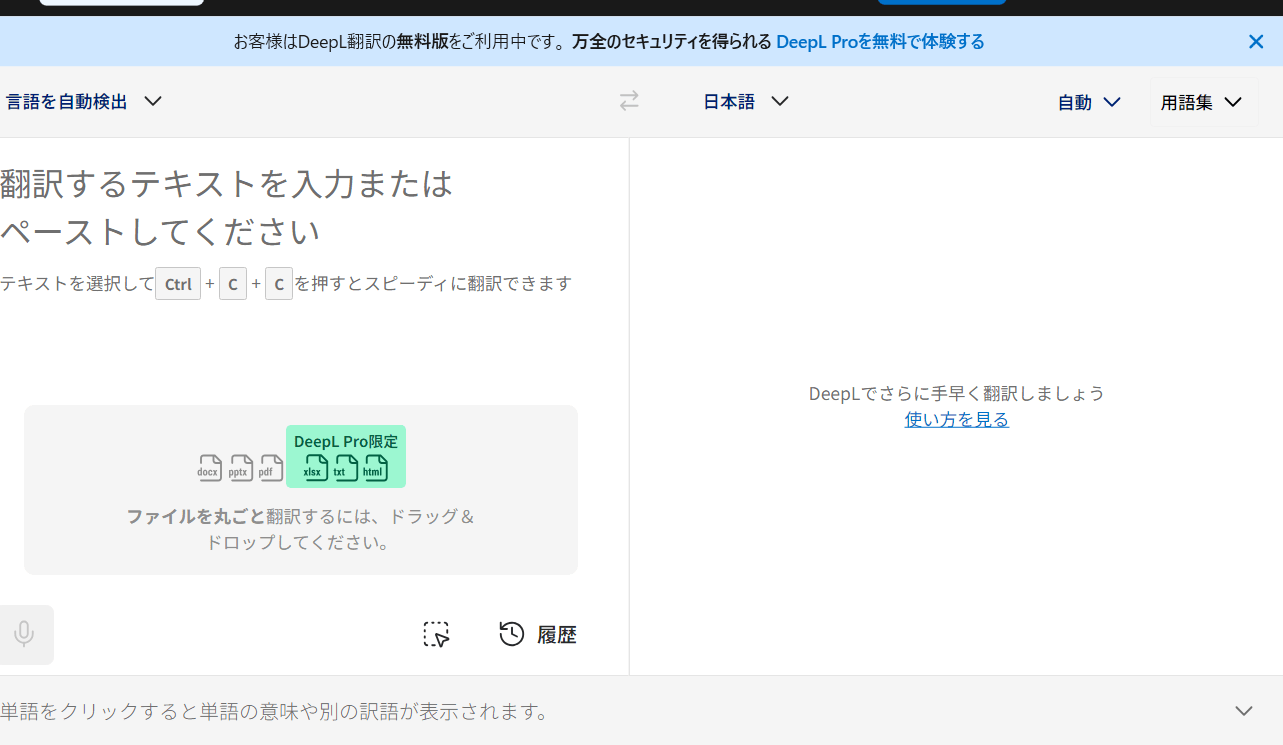Click the microphone voice input button
This screenshot has width=1283, height=745.
coord(24,634)
